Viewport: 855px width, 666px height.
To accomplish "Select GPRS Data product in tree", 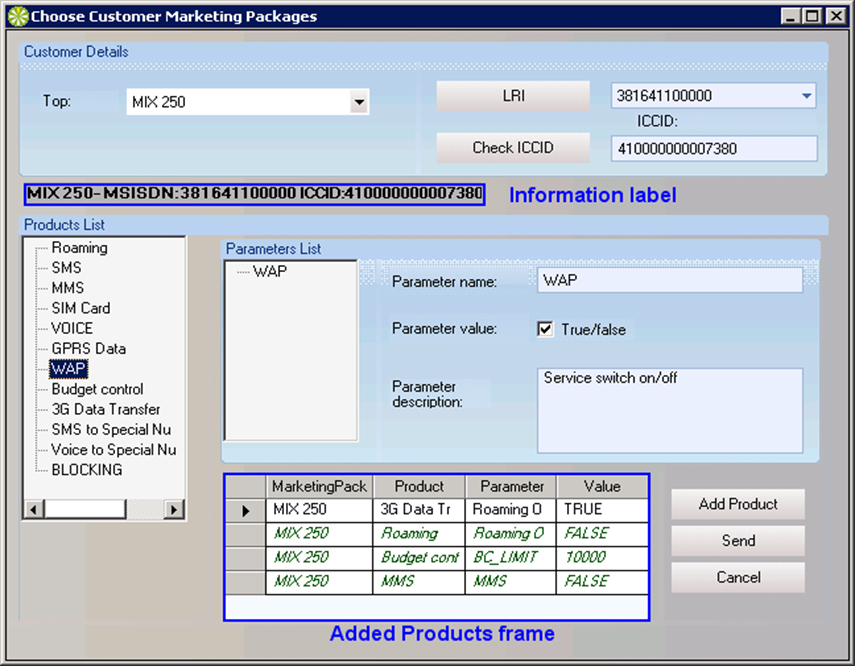I will [x=88, y=349].
